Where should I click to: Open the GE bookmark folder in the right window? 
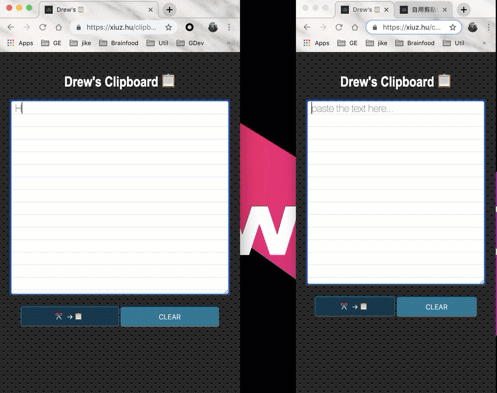[347, 43]
